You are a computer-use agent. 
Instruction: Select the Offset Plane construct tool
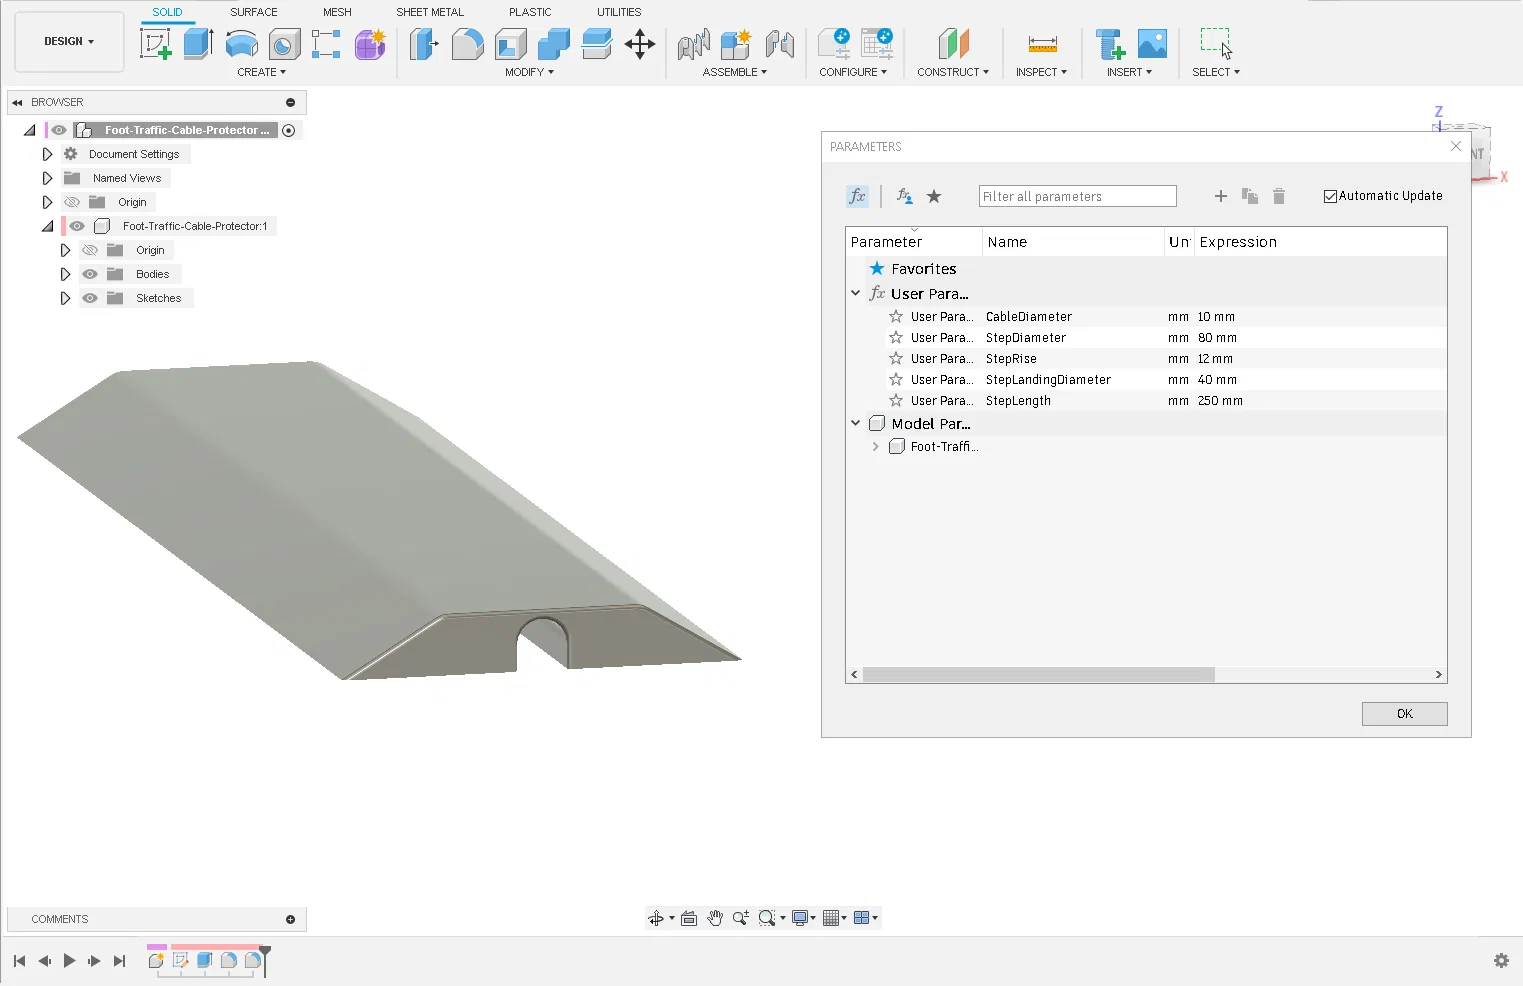point(953,44)
